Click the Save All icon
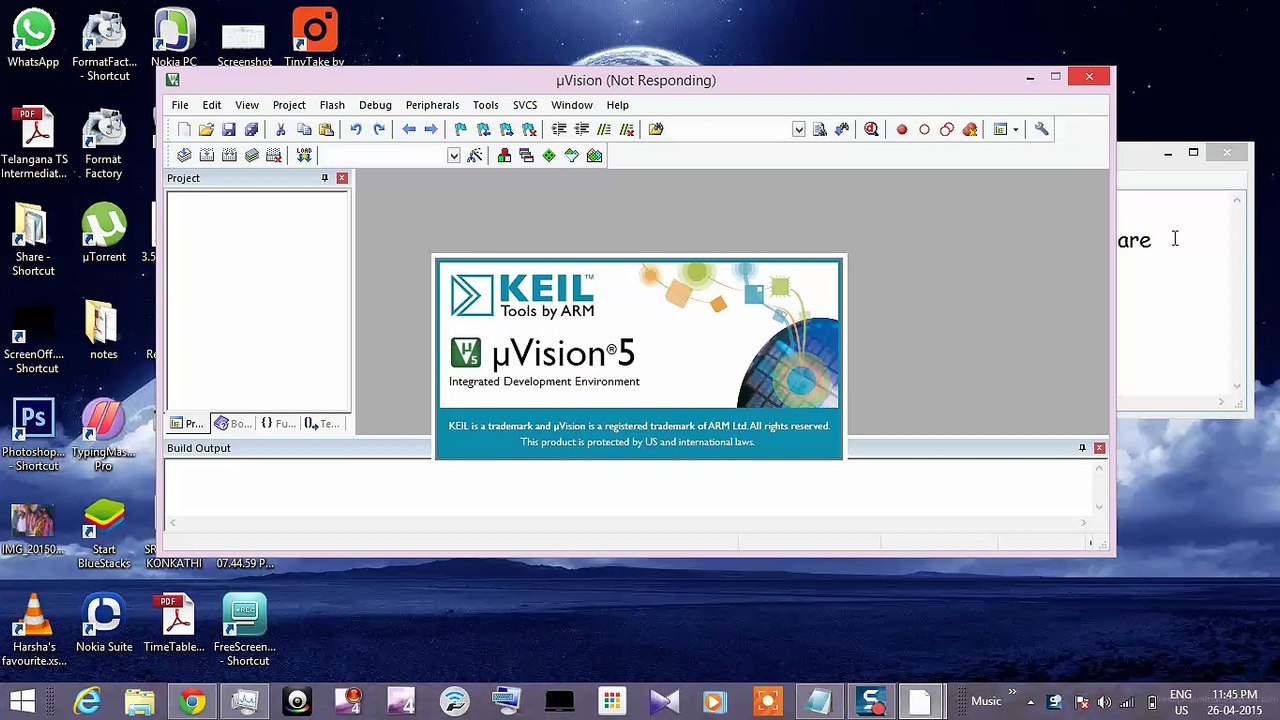 point(251,129)
